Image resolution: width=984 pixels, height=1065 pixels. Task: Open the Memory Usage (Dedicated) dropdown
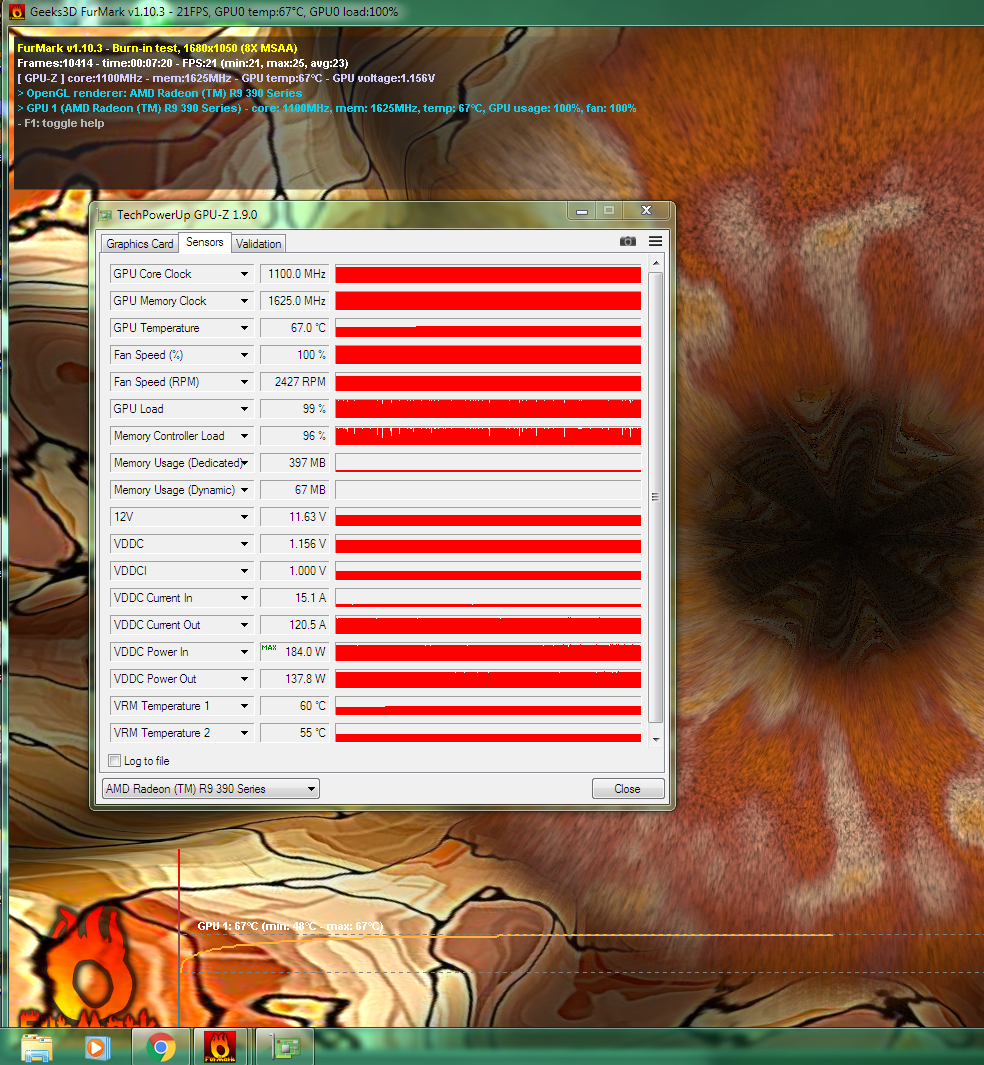pos(244,463)
